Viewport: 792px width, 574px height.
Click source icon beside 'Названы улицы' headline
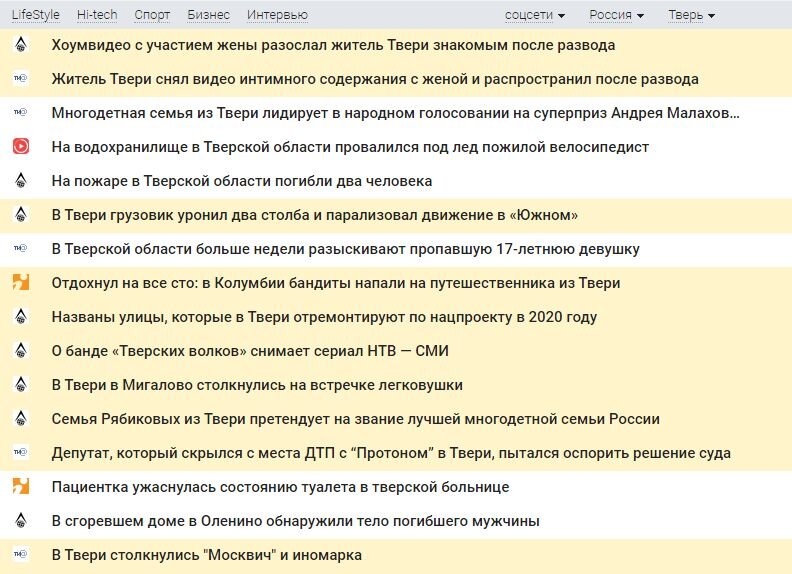(21, 316)
